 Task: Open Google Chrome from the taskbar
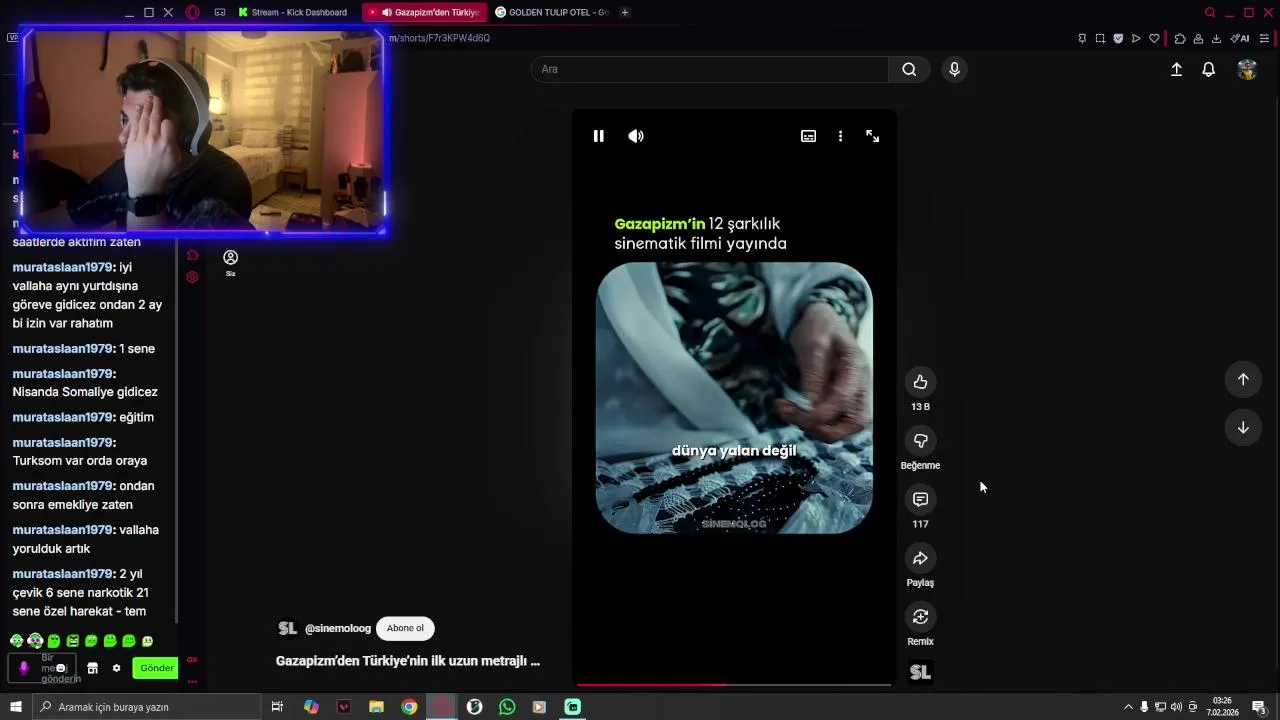[409, 707]
